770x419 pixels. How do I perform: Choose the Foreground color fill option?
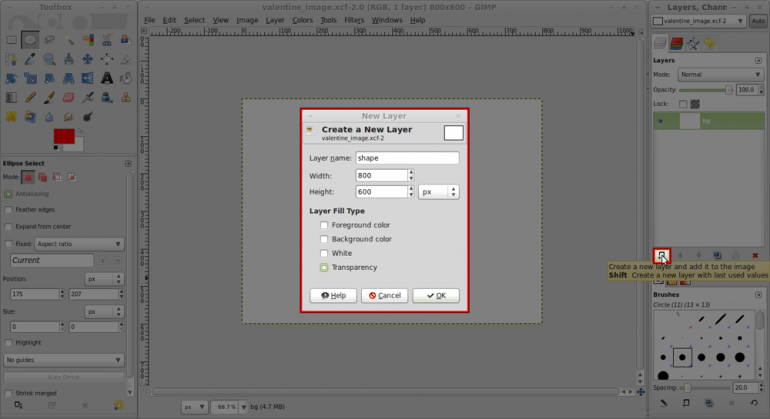324,225
